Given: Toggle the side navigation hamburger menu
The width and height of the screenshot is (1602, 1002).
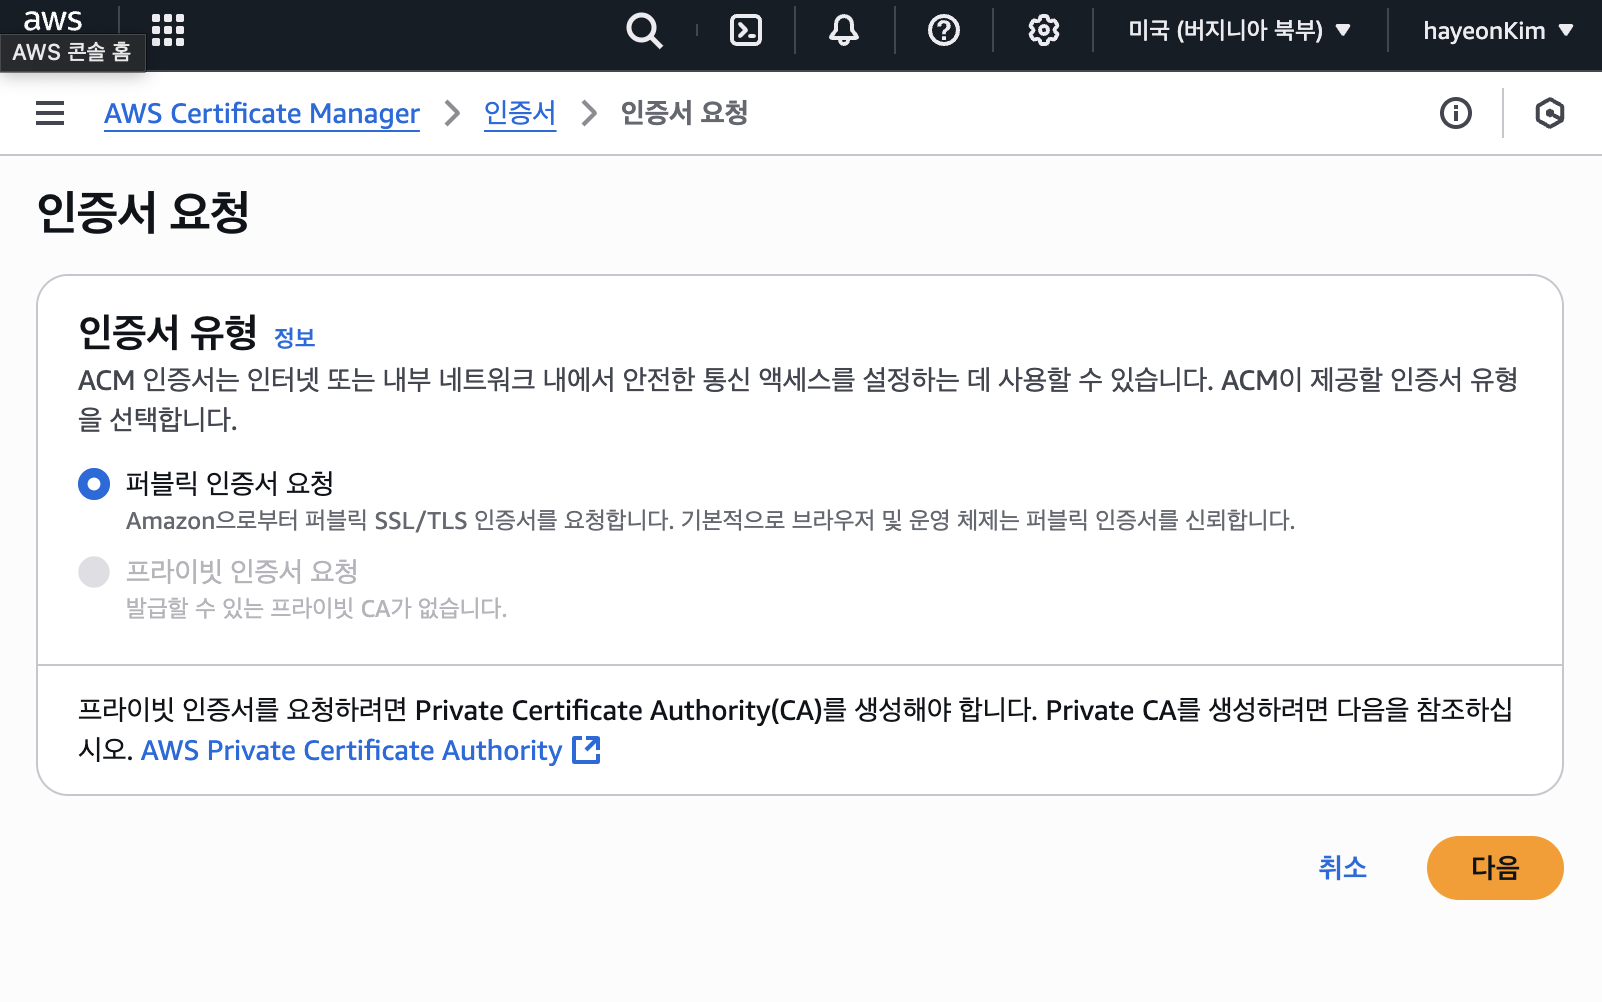Looking at the screenshot, I should click(50, 113).
